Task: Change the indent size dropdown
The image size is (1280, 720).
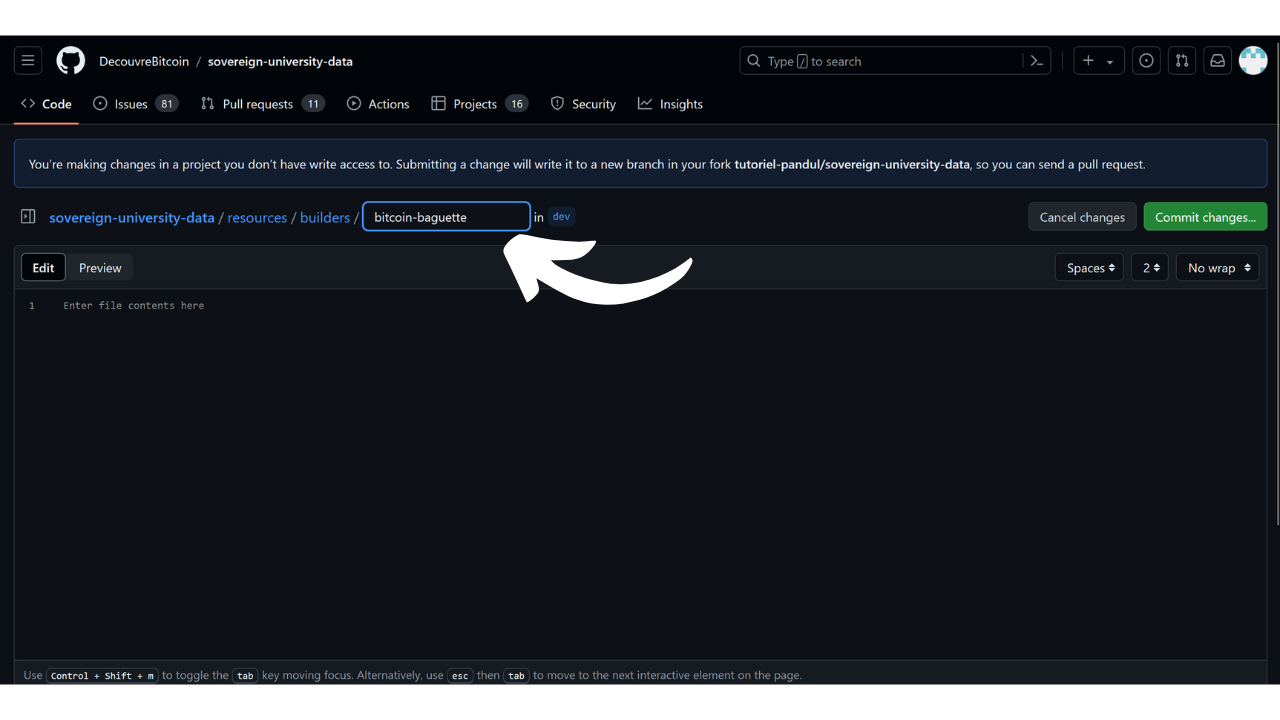Action: point(1150,268)
